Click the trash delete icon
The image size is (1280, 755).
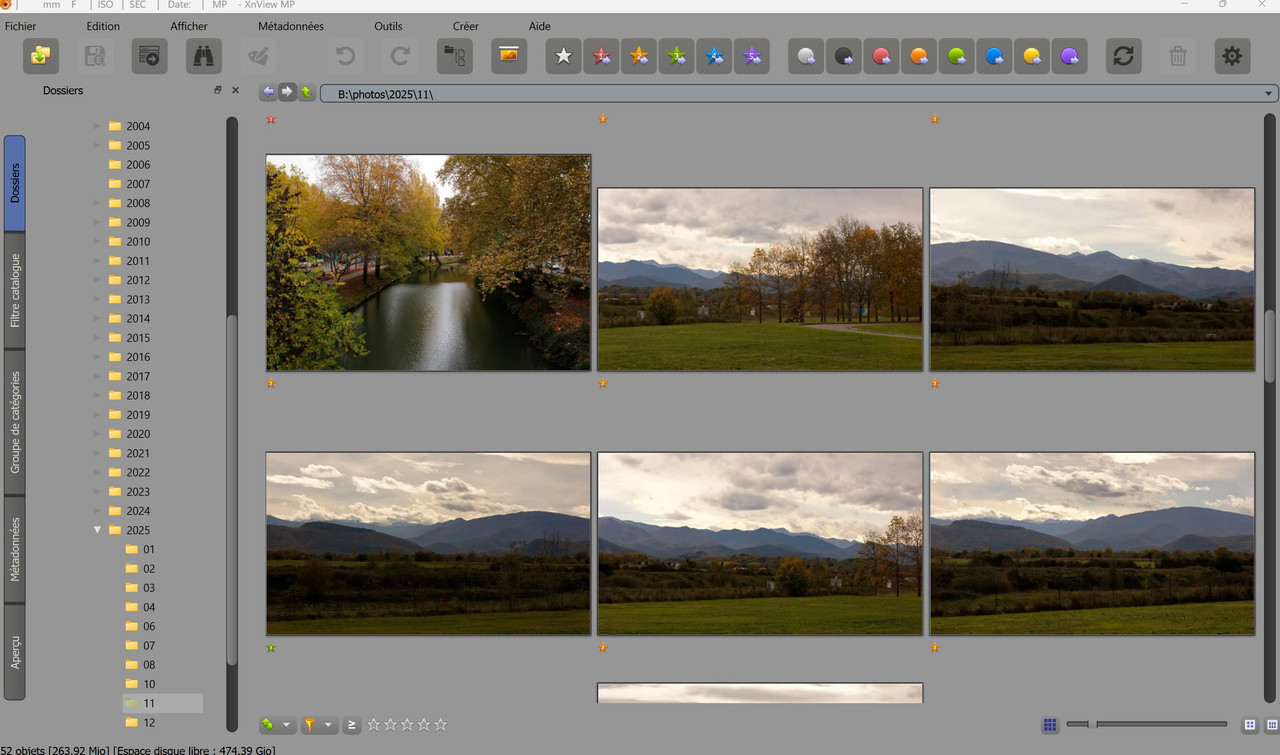[x=1178, y=56]
